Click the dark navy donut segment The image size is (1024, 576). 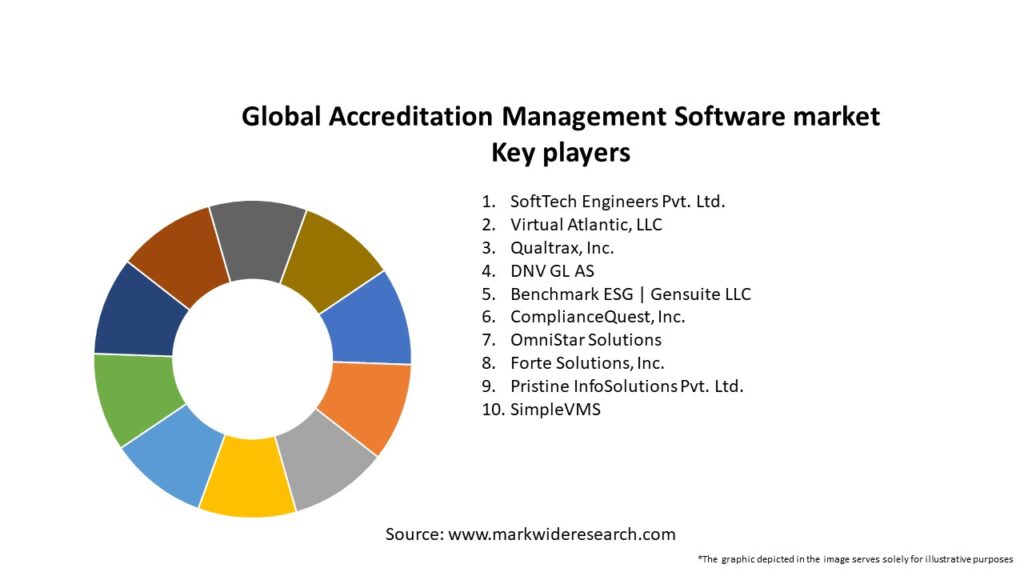pos(139,311)
